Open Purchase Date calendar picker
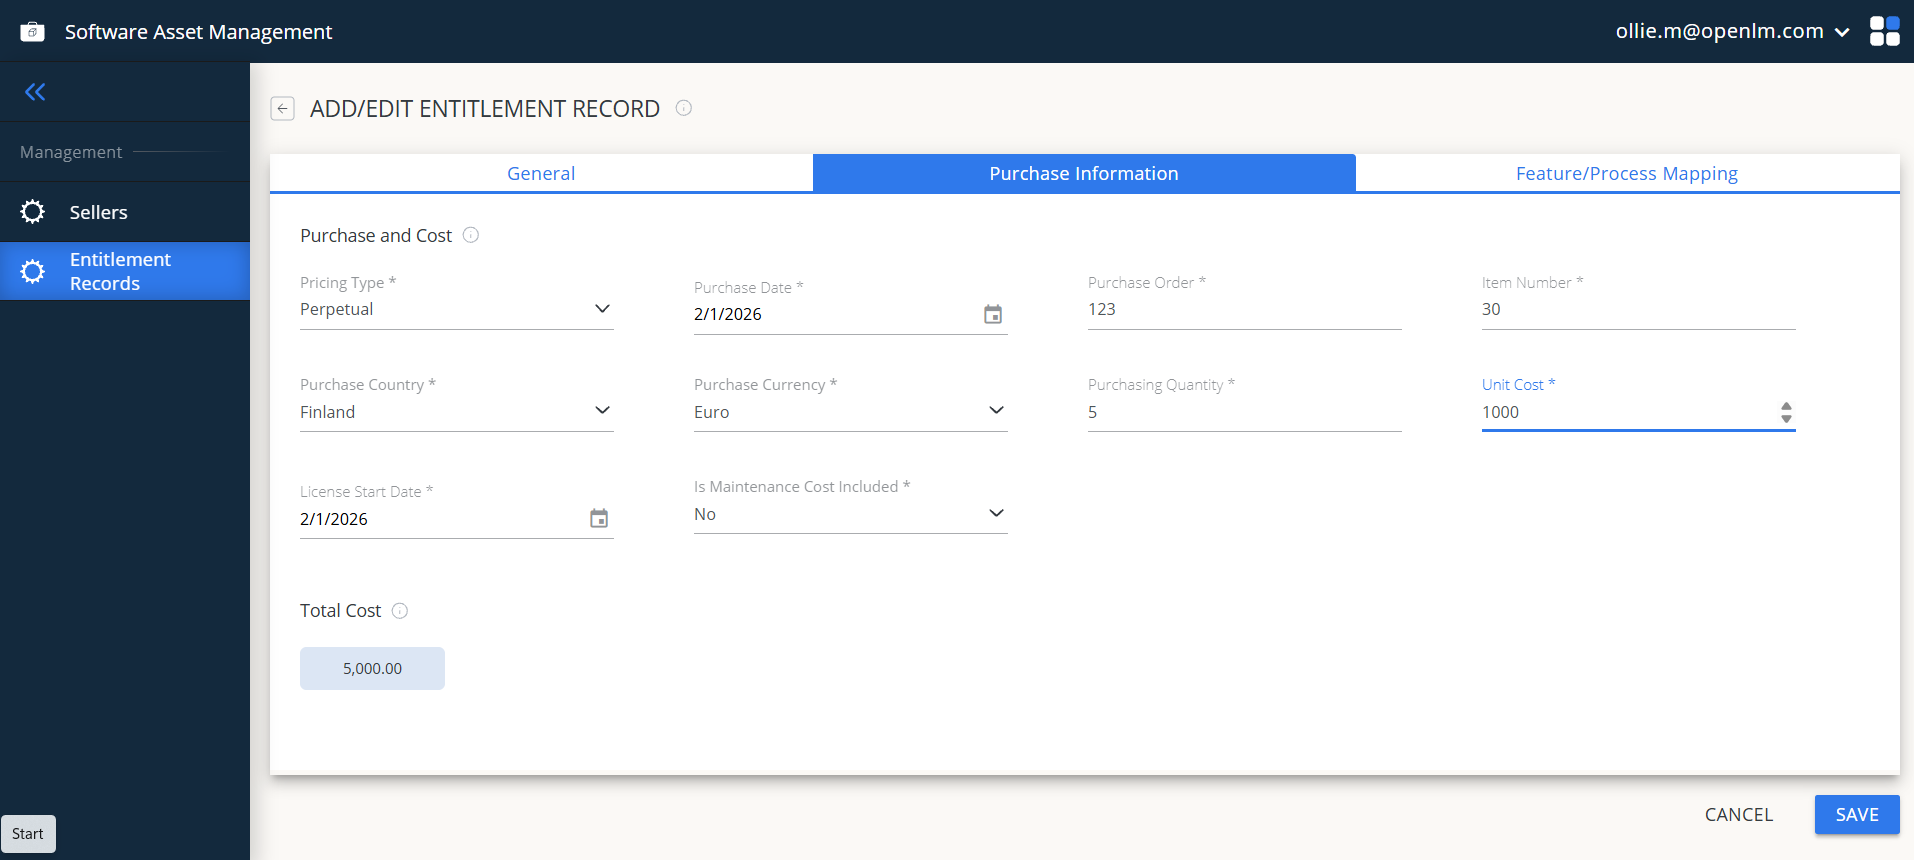The width and height of the screenshot is (1914, 860). click(x=992, y=315)
